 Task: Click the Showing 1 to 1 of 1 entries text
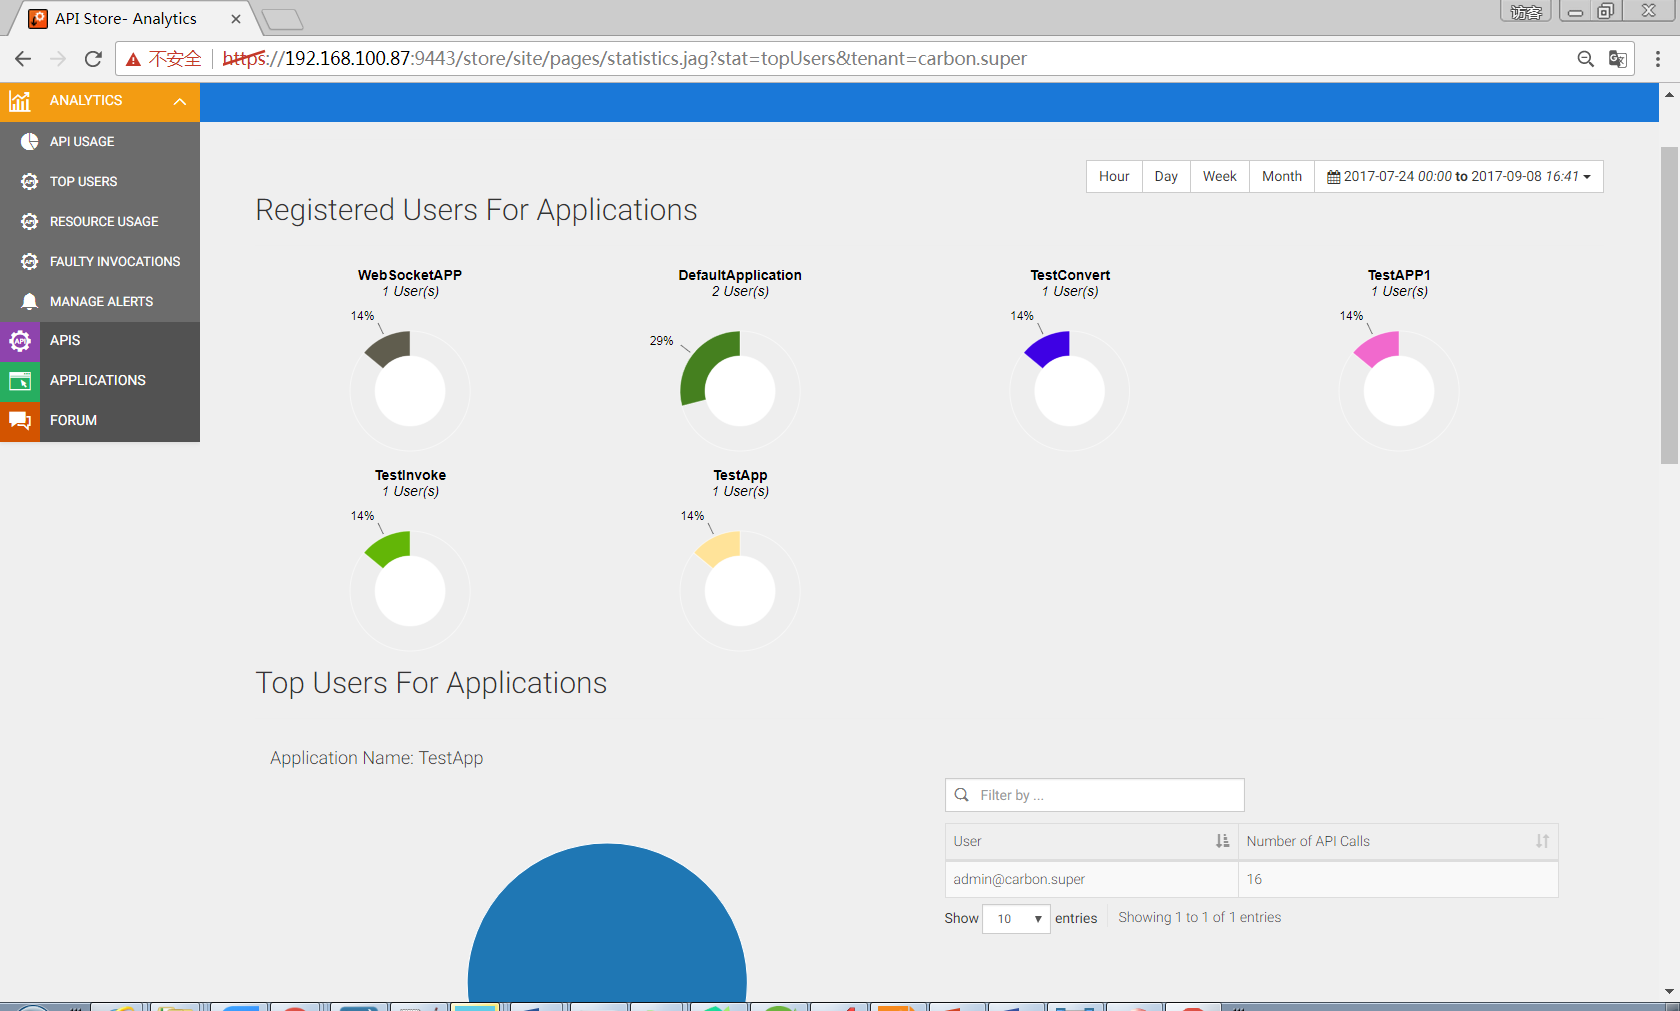(1199, 917)
